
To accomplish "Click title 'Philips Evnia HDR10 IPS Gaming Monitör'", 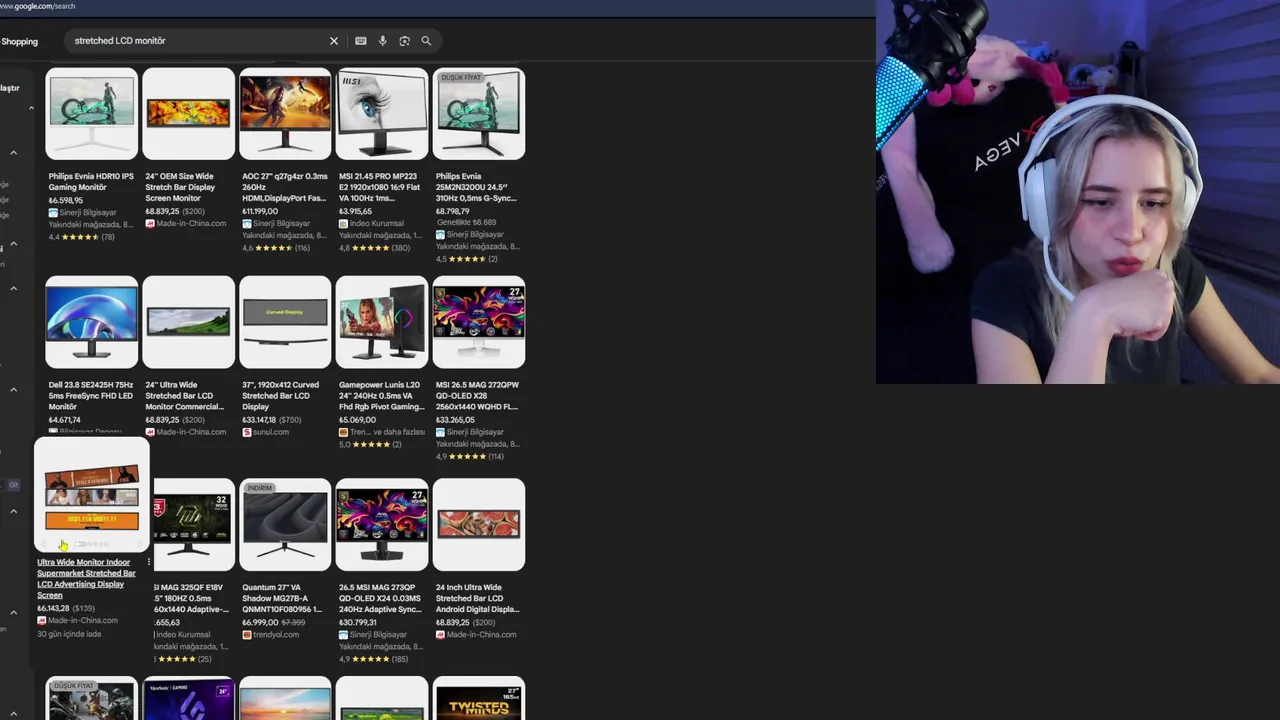I will 91,182.
